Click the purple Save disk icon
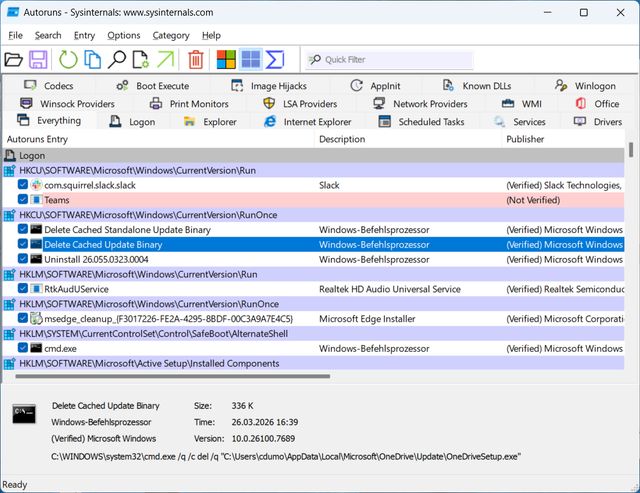 coord(38,60)
